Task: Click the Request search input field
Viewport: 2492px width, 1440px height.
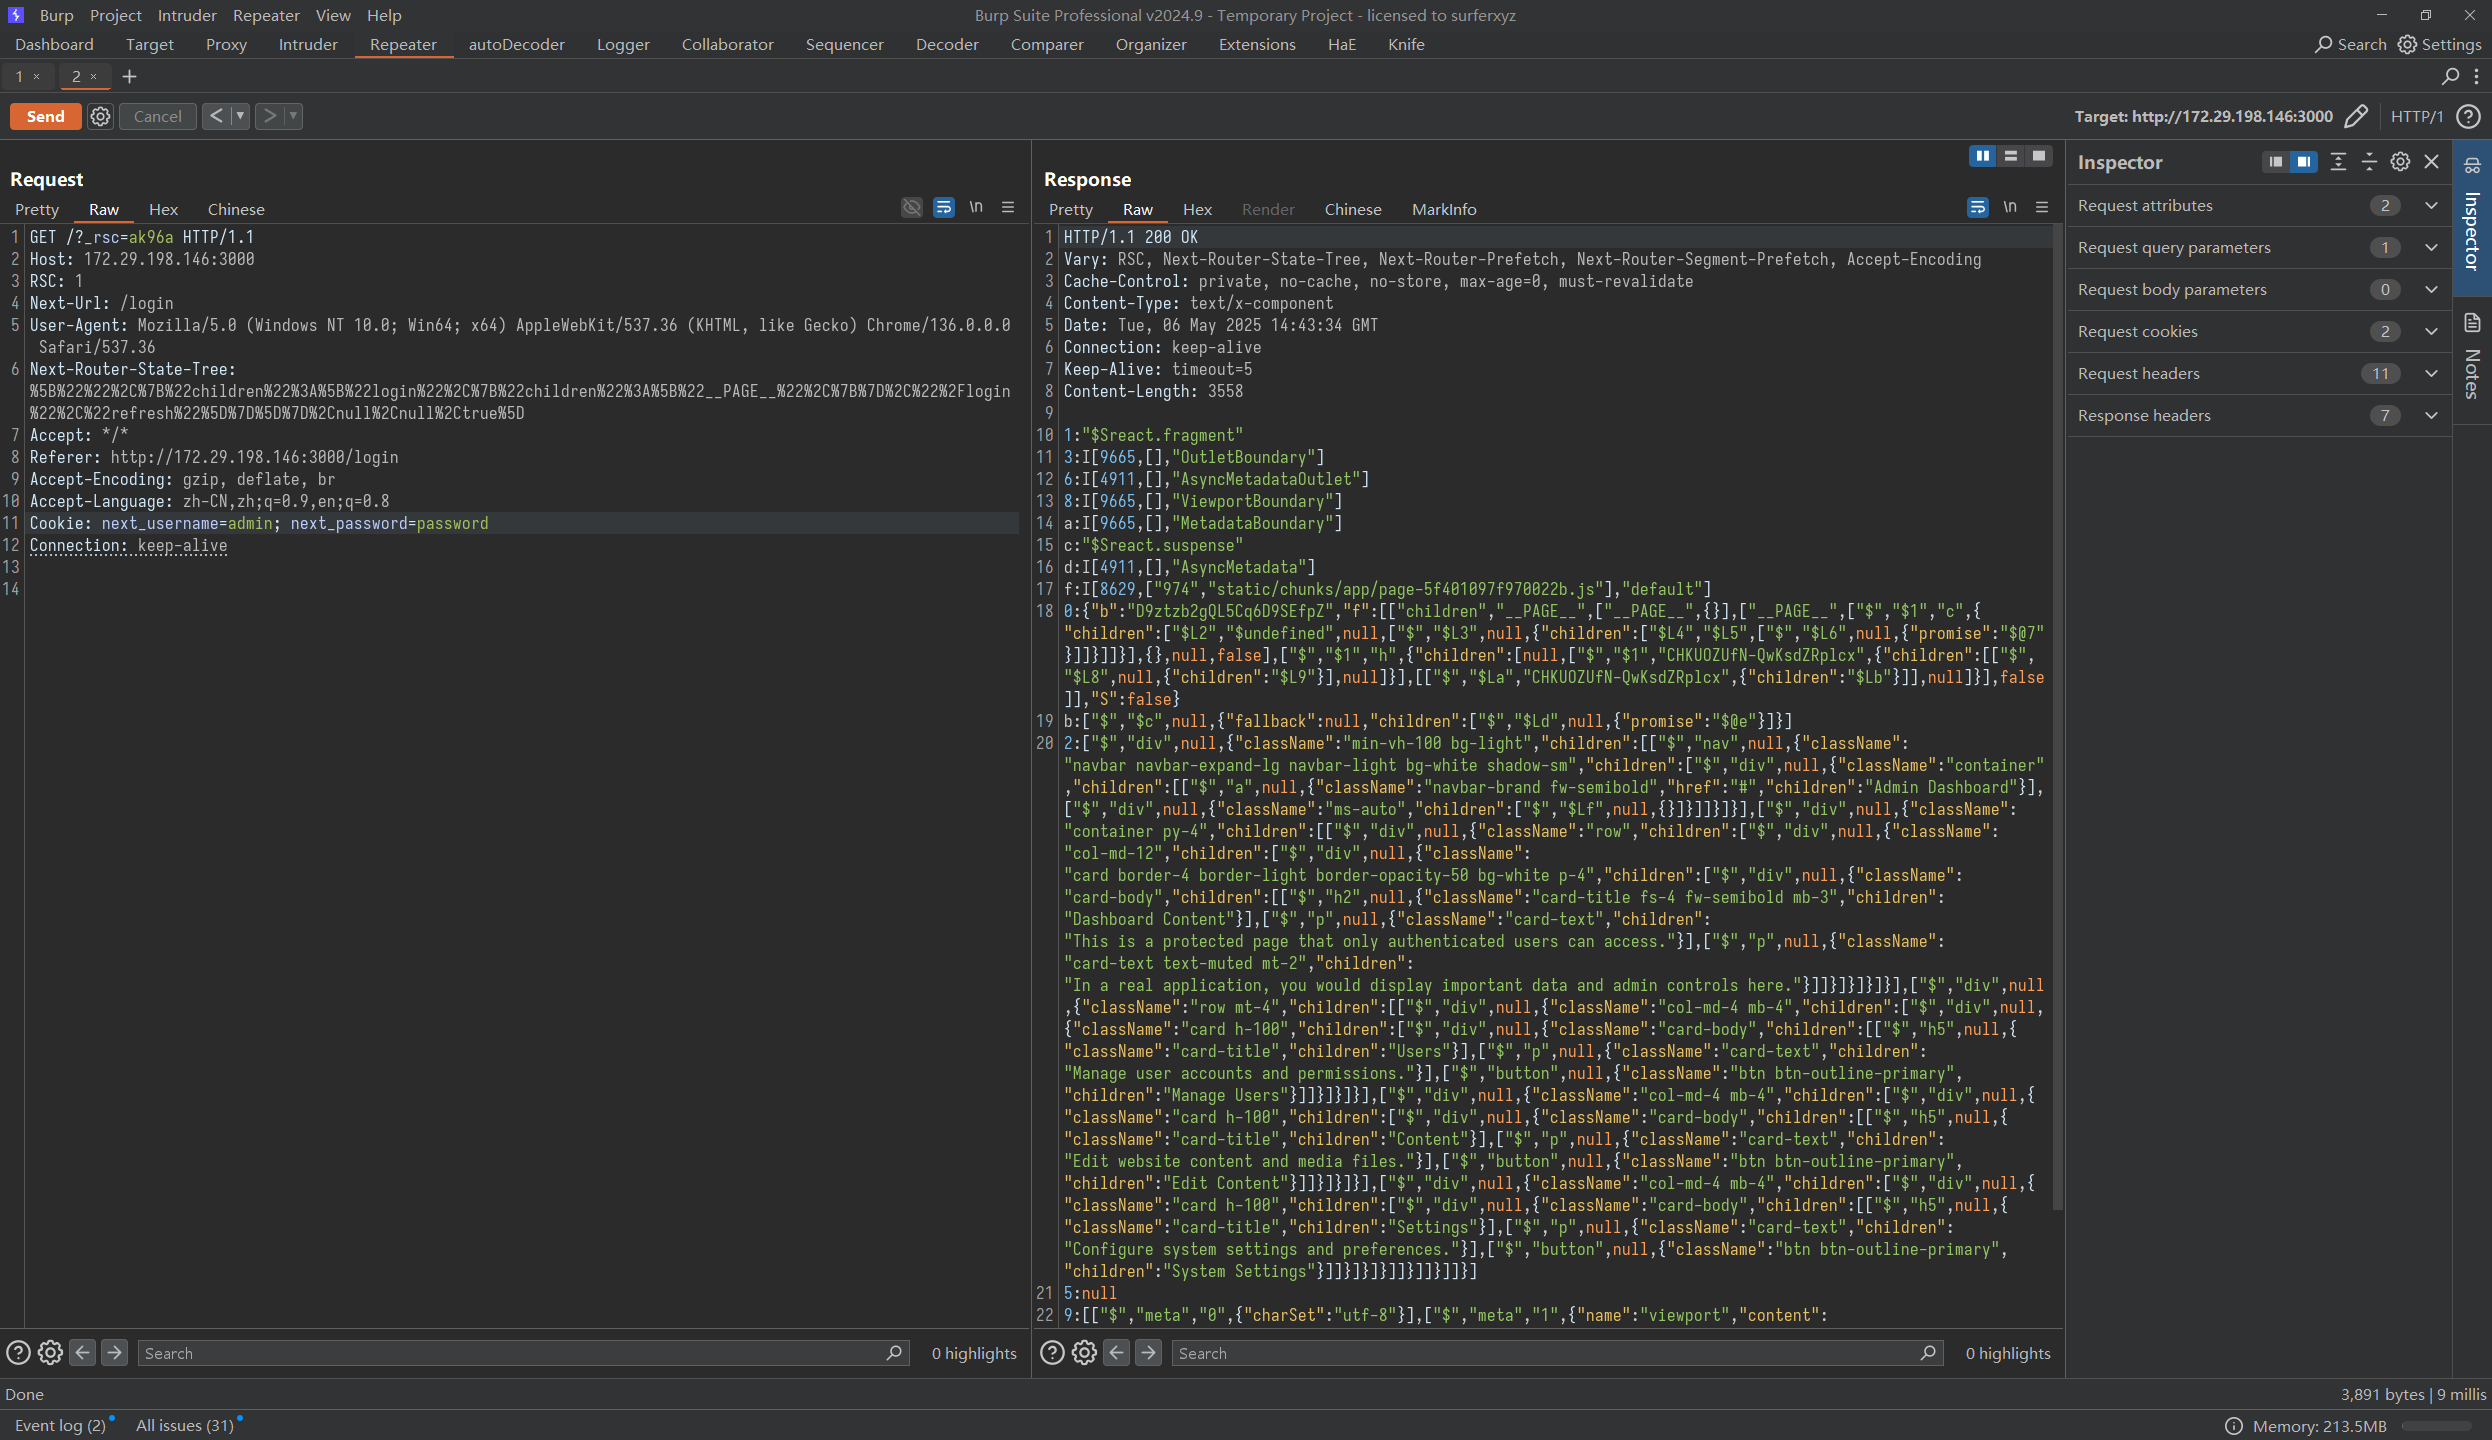Action: click(x=523, y=1353)
